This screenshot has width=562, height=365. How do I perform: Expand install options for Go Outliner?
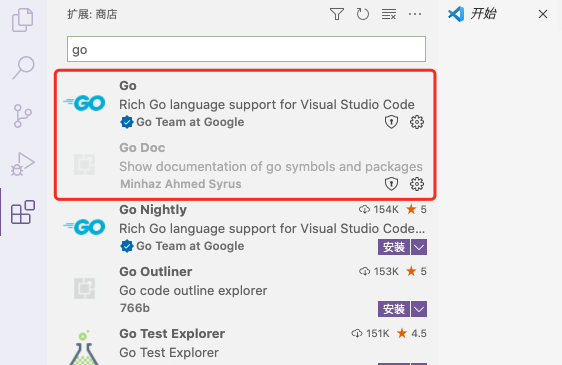[419, 309]
